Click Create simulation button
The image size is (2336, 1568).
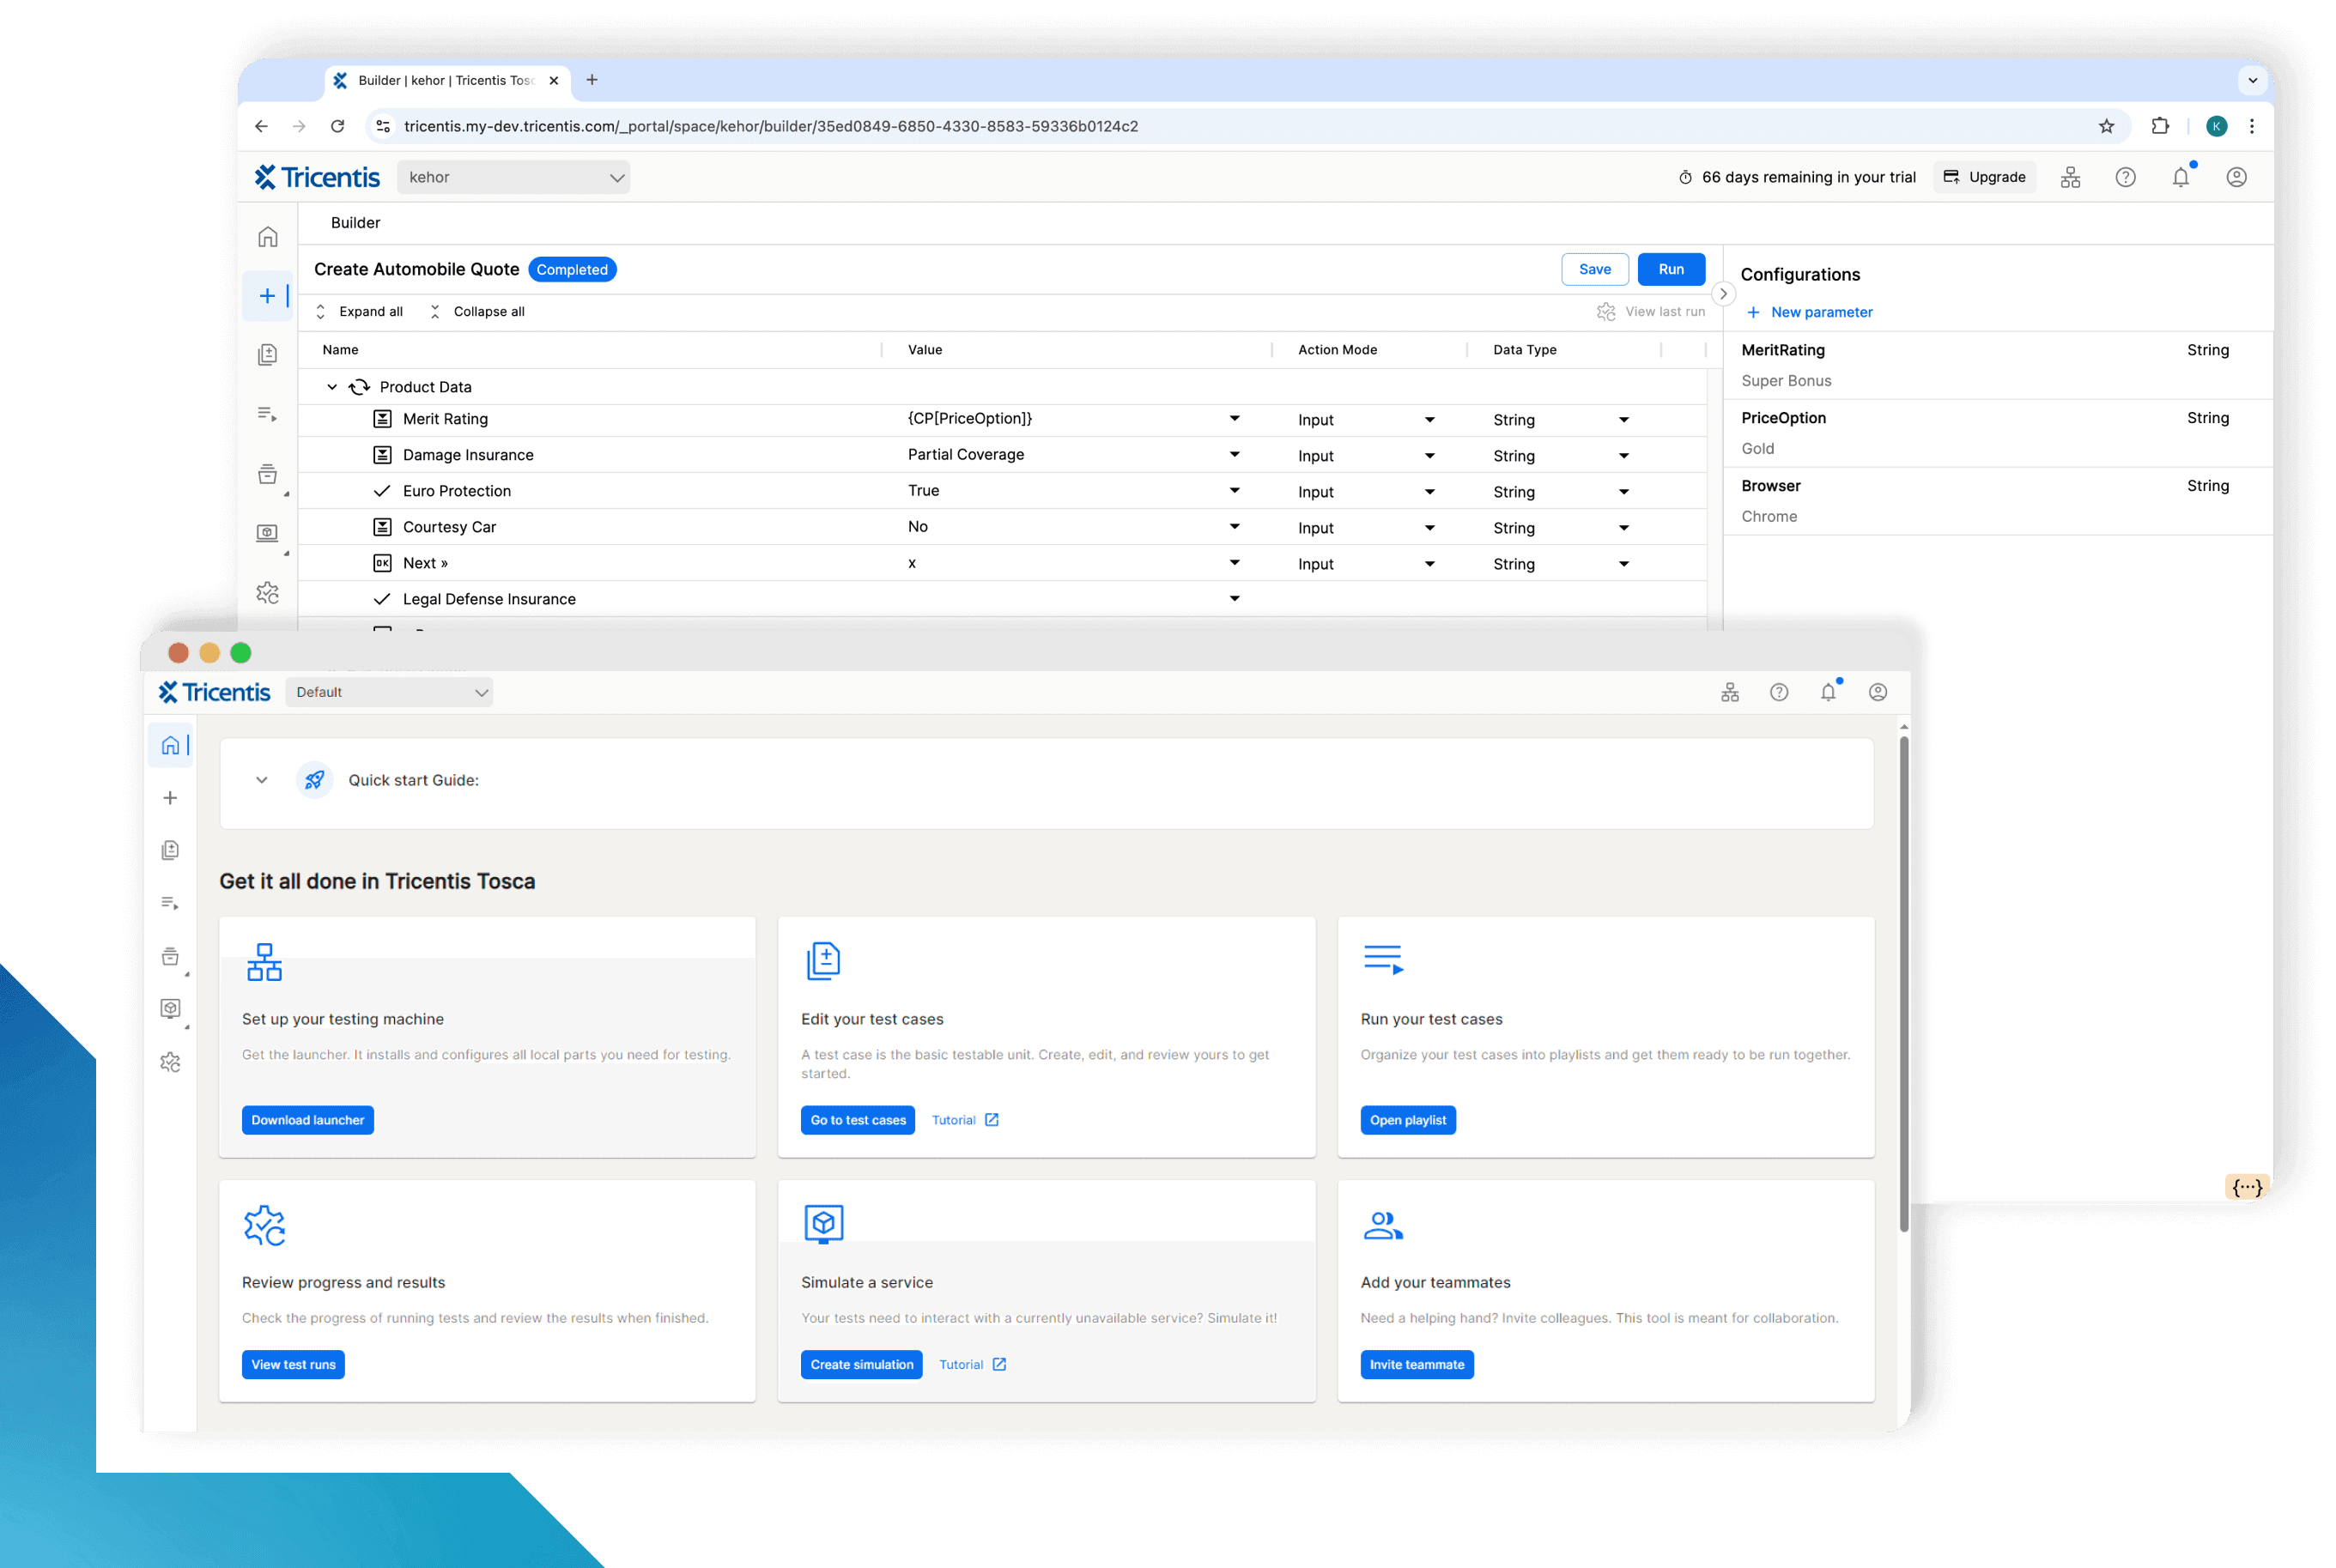pyautogui.click(x=861, y=1364)
